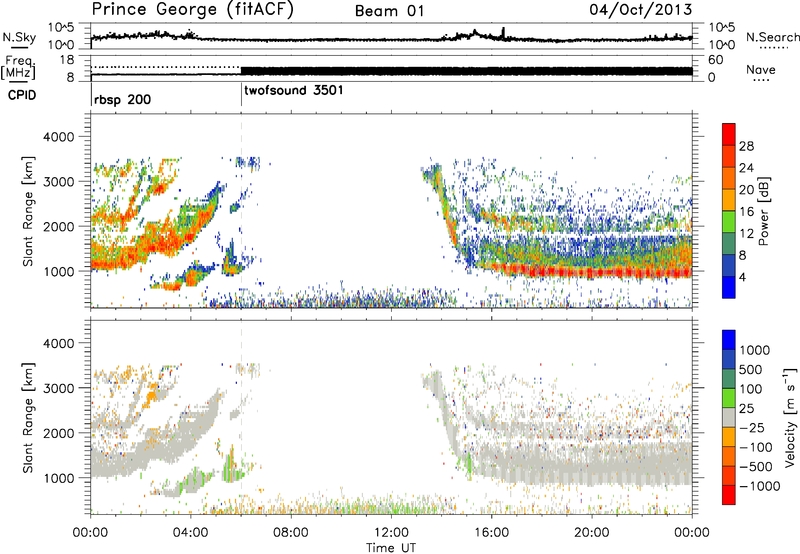
Task: Click the '04:00' time tick label
Action: [191, 533]
